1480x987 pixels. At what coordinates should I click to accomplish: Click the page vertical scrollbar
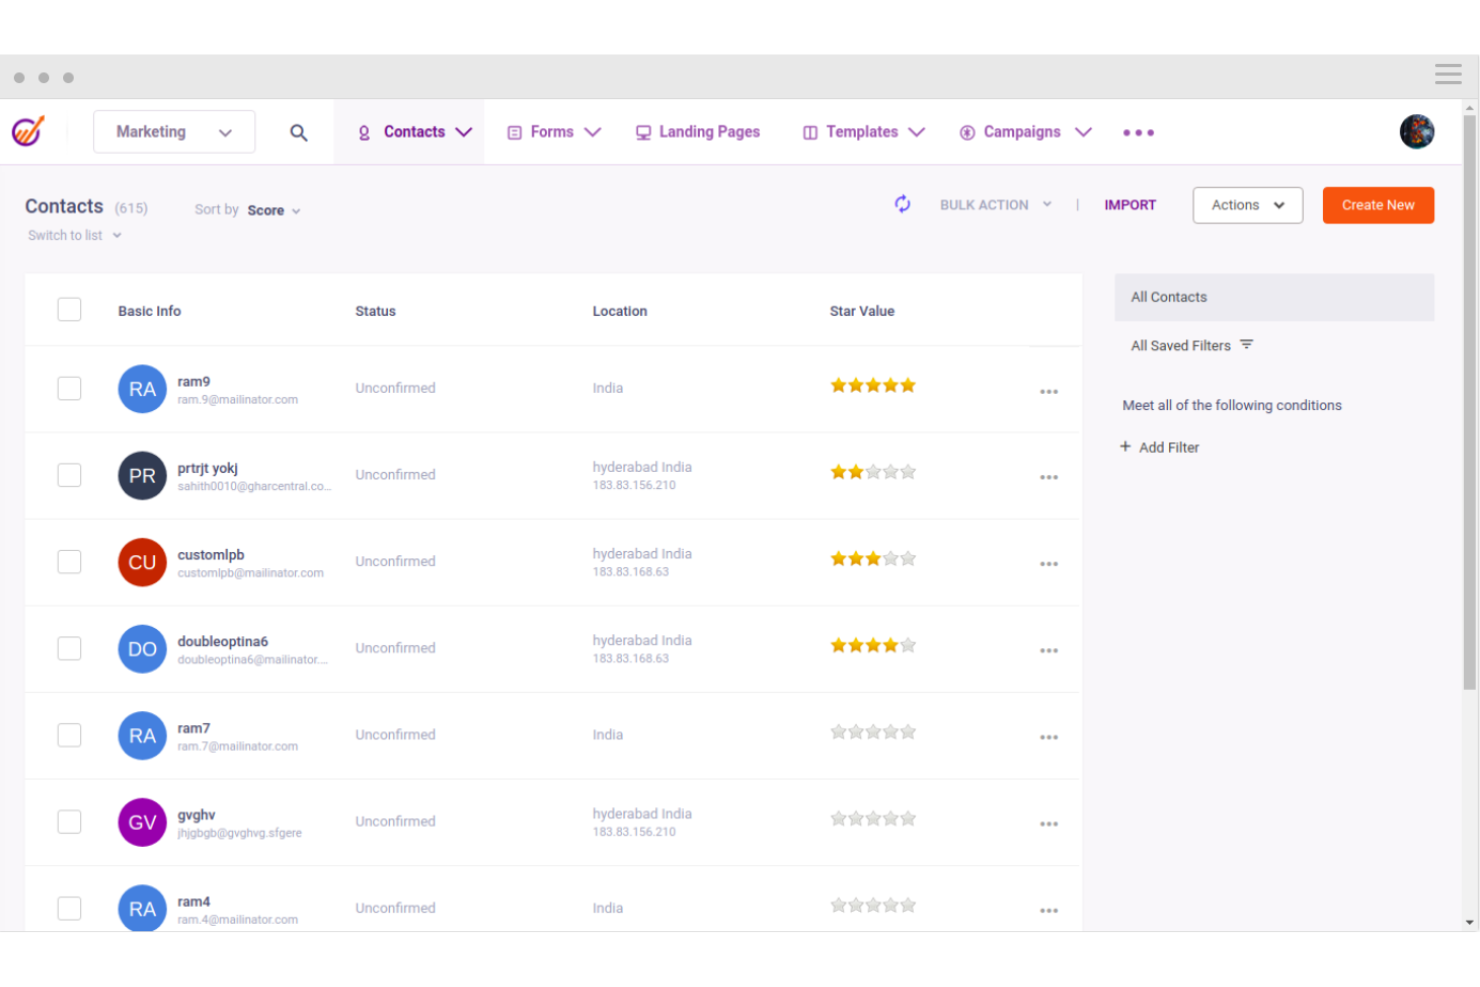[1469, 402]
